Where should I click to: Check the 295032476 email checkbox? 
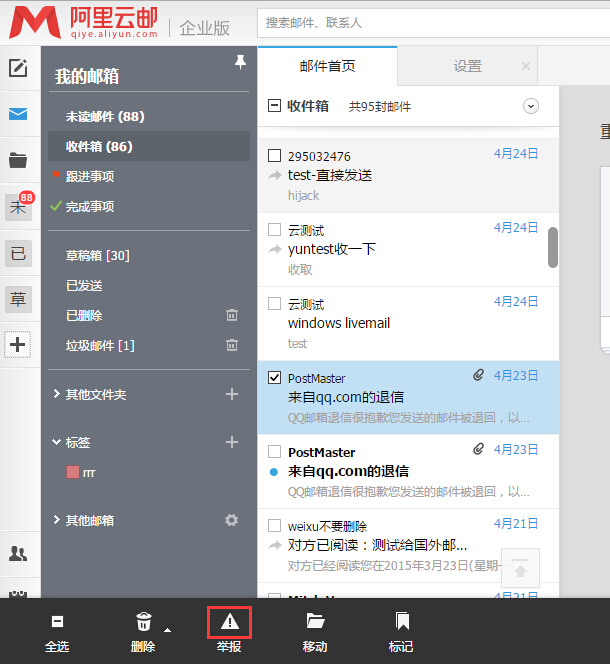point(275,156)
